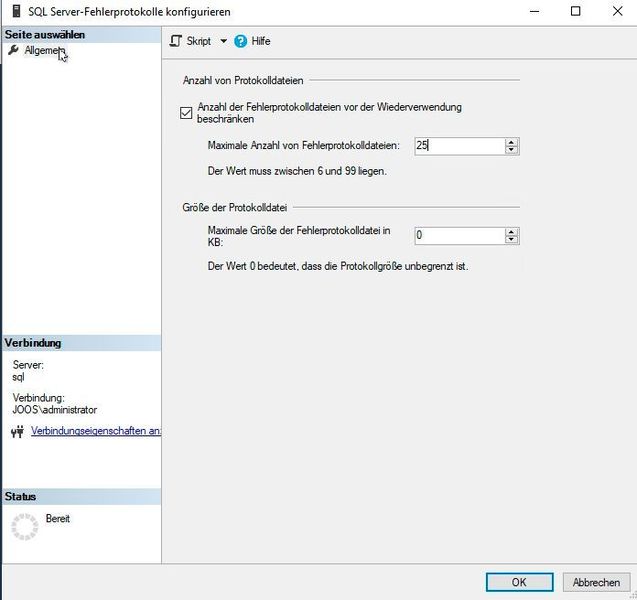Click the Abbrechen button
Screen dimensions: 637x600
tap(596, 582)
